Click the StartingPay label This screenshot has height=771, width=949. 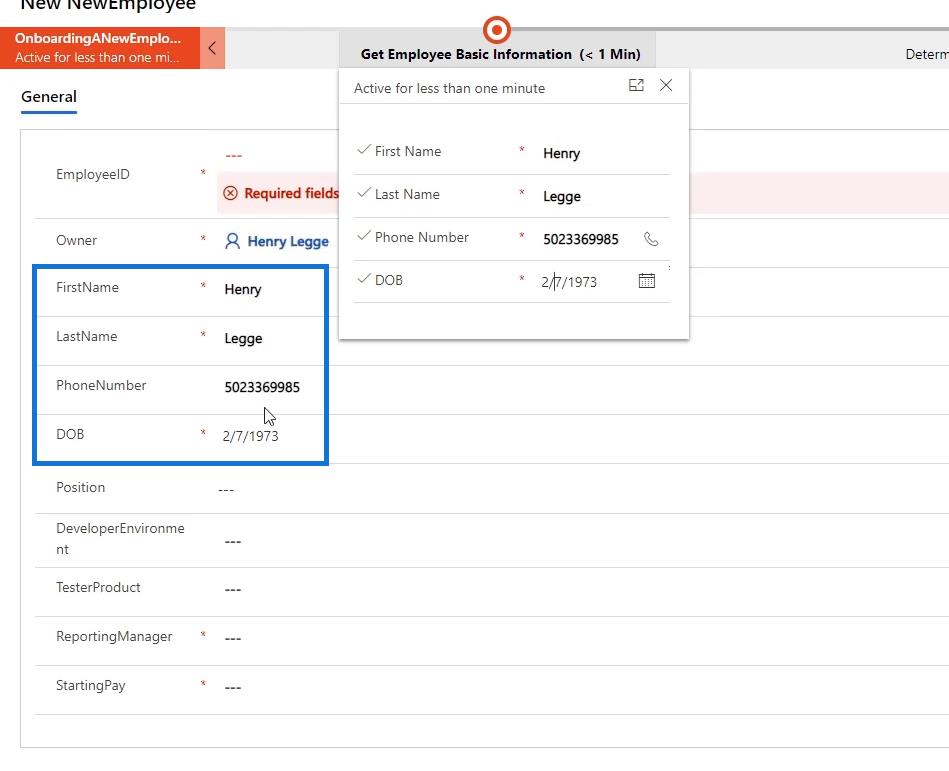tap(90, 686)
